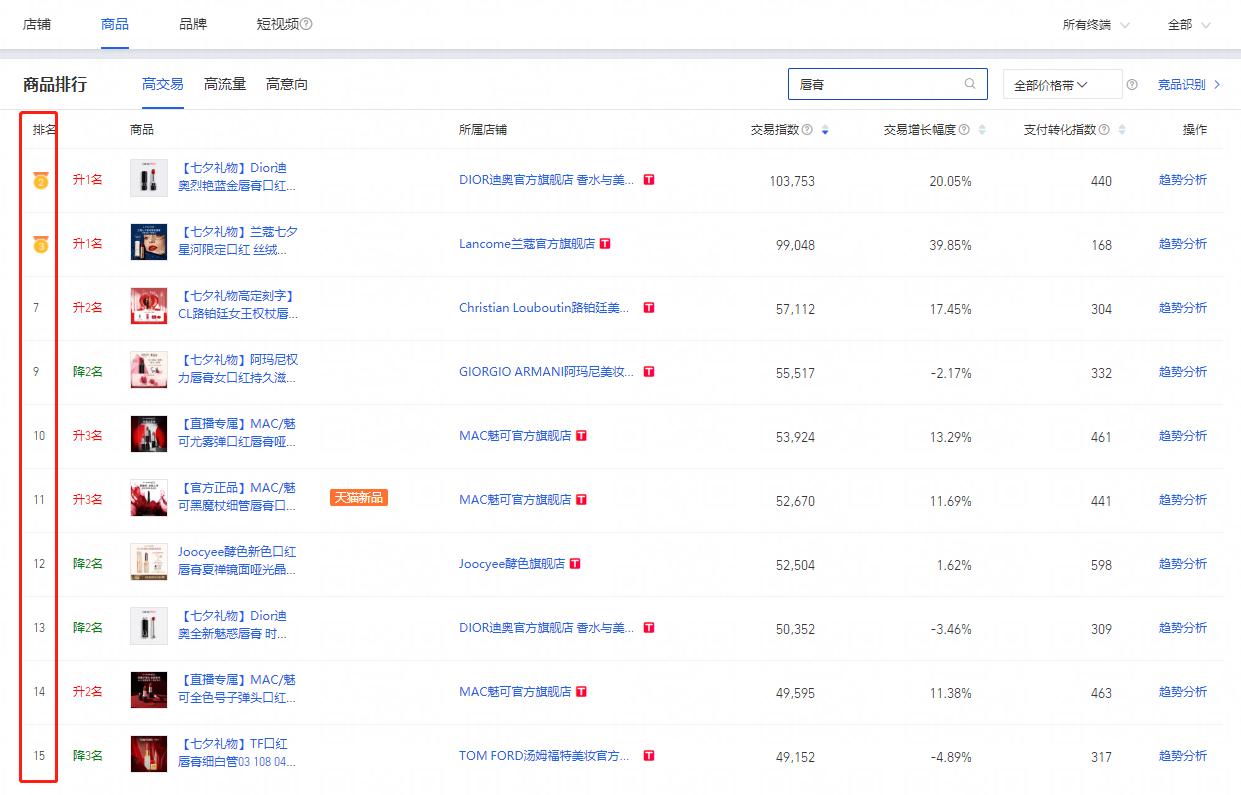Click the search magnifier icon
Image resolution: width=1241 pixels, height=795 pixels.
tap(970, 84)
